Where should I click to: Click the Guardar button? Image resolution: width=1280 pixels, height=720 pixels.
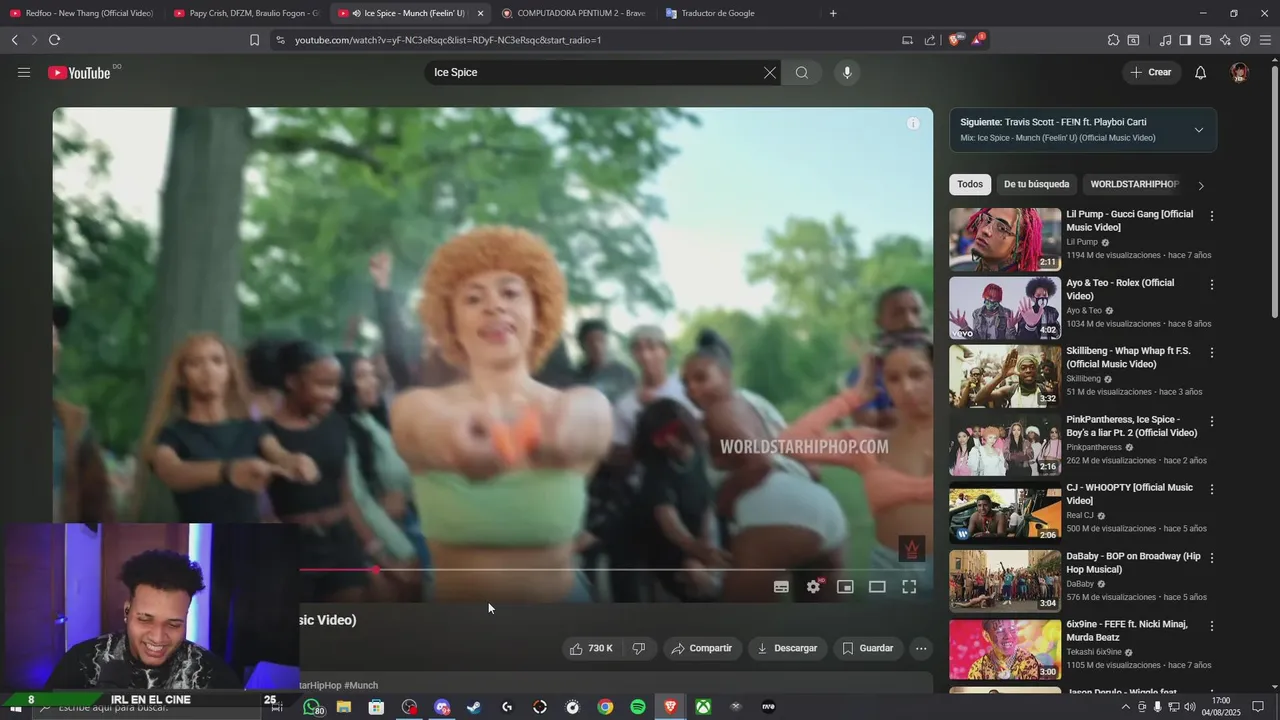click(x=868, y=648)
